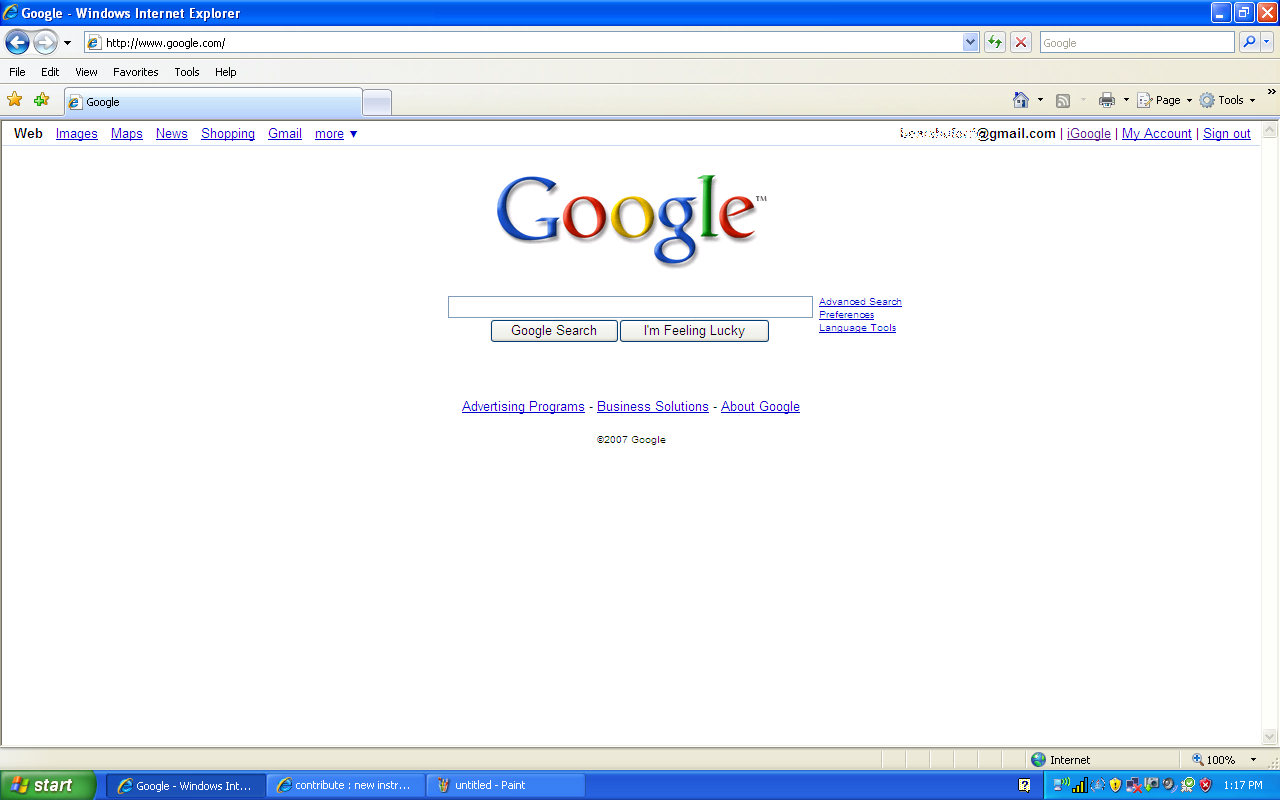
Task: Open the gear Tools command bar dropdown
Action: tap(1228, 100)
